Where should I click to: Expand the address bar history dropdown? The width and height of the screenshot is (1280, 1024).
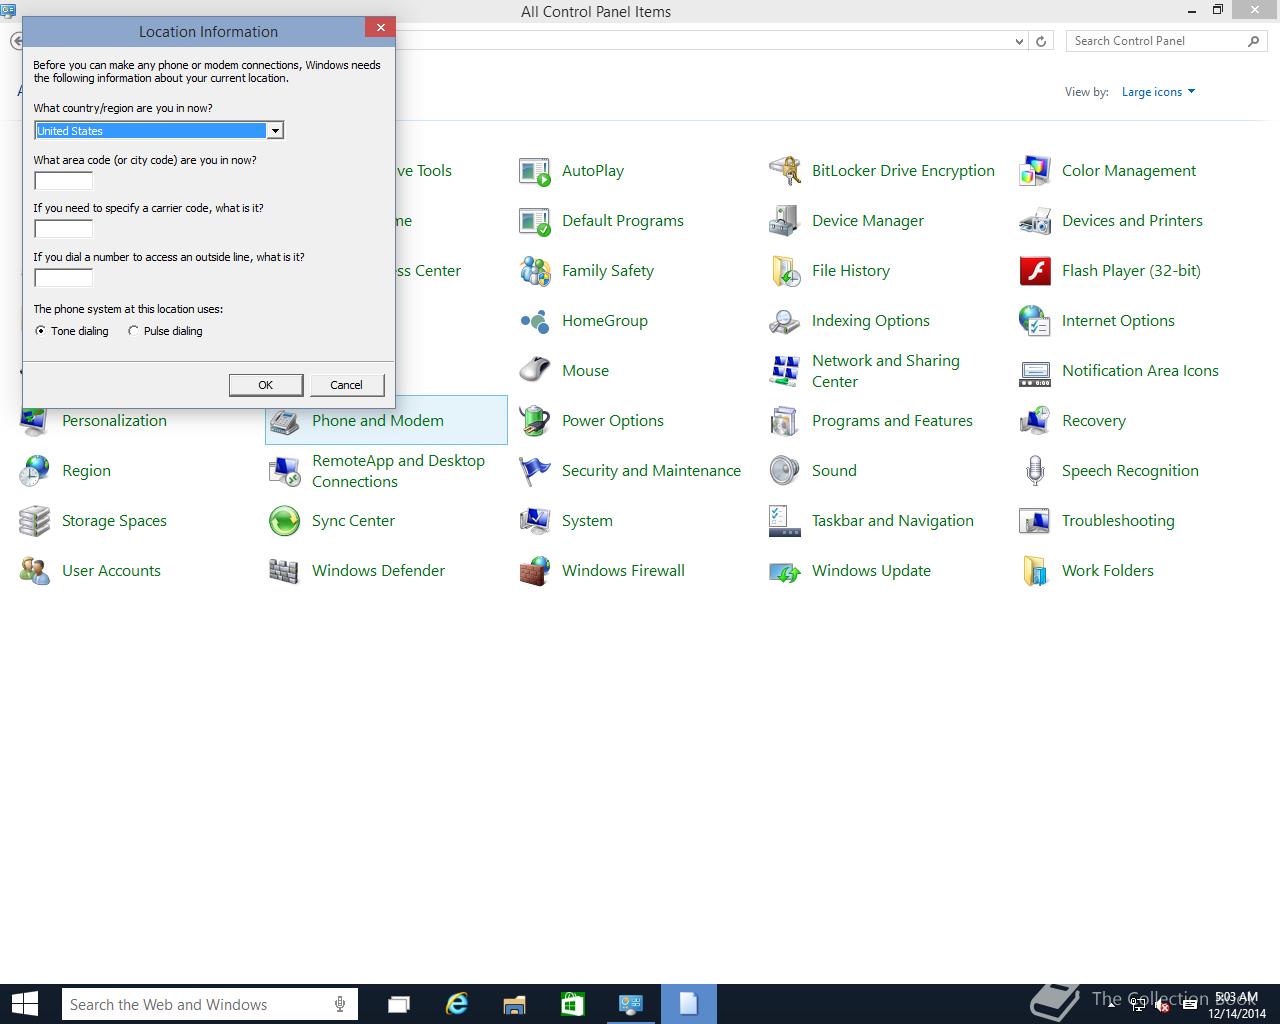tap(1019, 41)
